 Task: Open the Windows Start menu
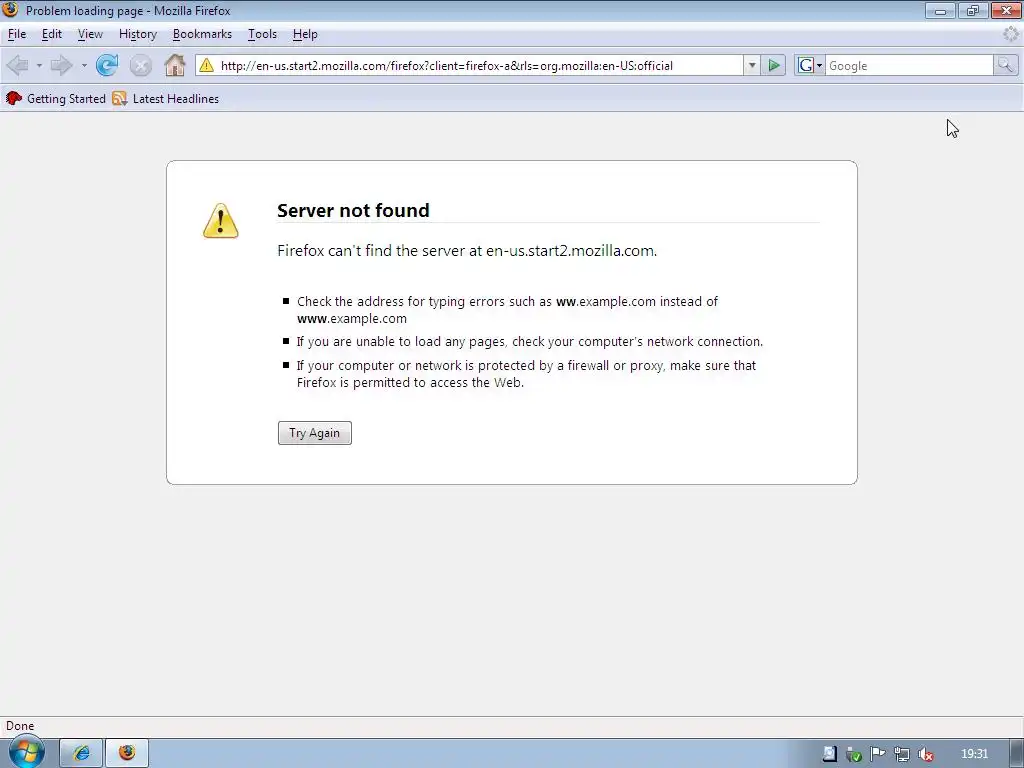pos(26,752)
